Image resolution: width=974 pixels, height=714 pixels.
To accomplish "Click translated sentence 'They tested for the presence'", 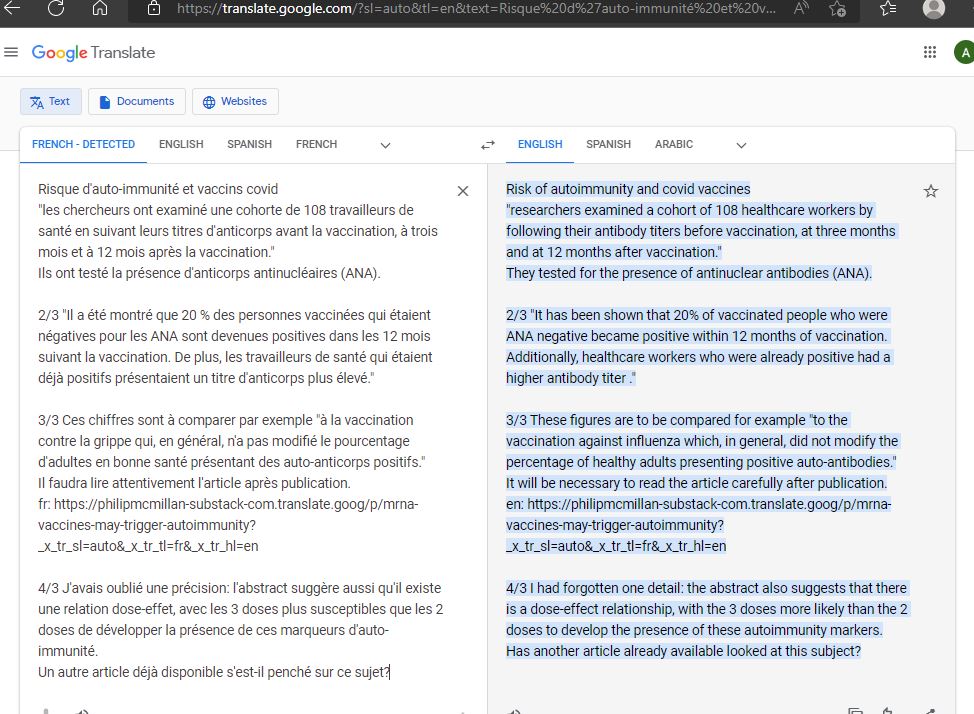I will click(x=689, y=273).
